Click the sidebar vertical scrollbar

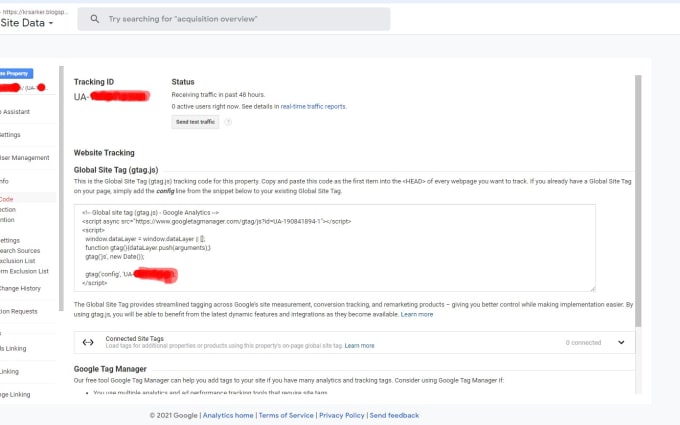[x=62, y=189]
